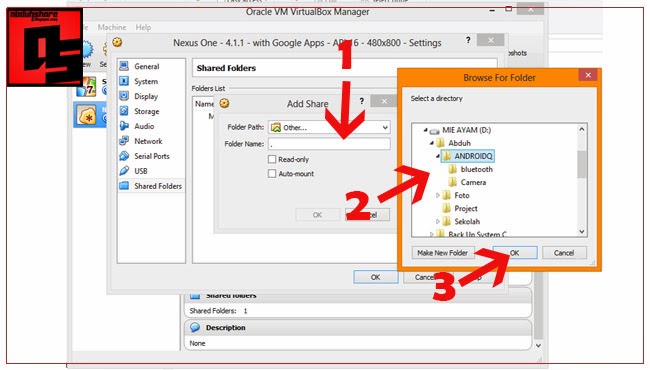The width and height of the screenshot is (650, 370).
Task: Expand the Foto folder node
Action: click(x=437, y=195)
